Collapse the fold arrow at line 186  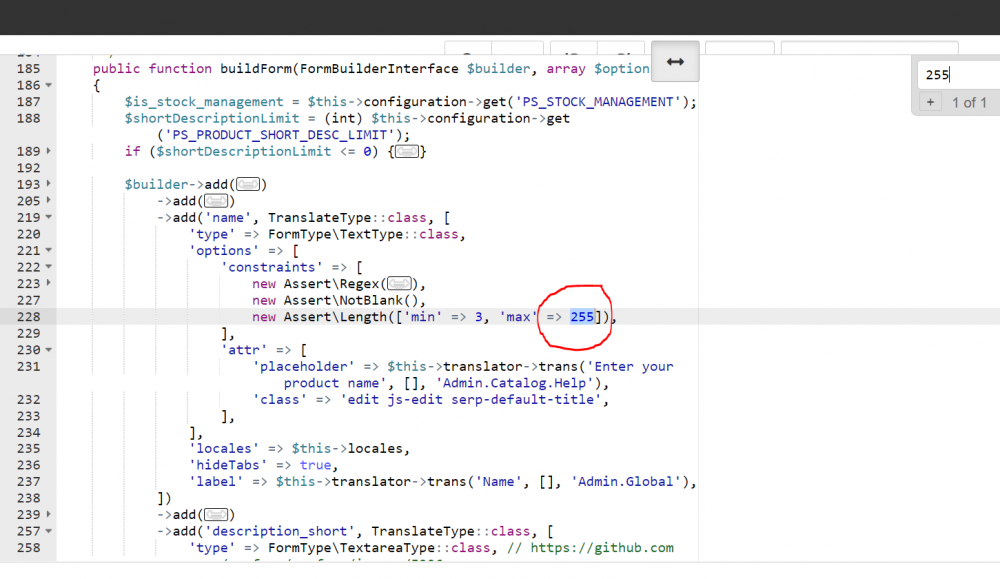(x=48, y=85)
